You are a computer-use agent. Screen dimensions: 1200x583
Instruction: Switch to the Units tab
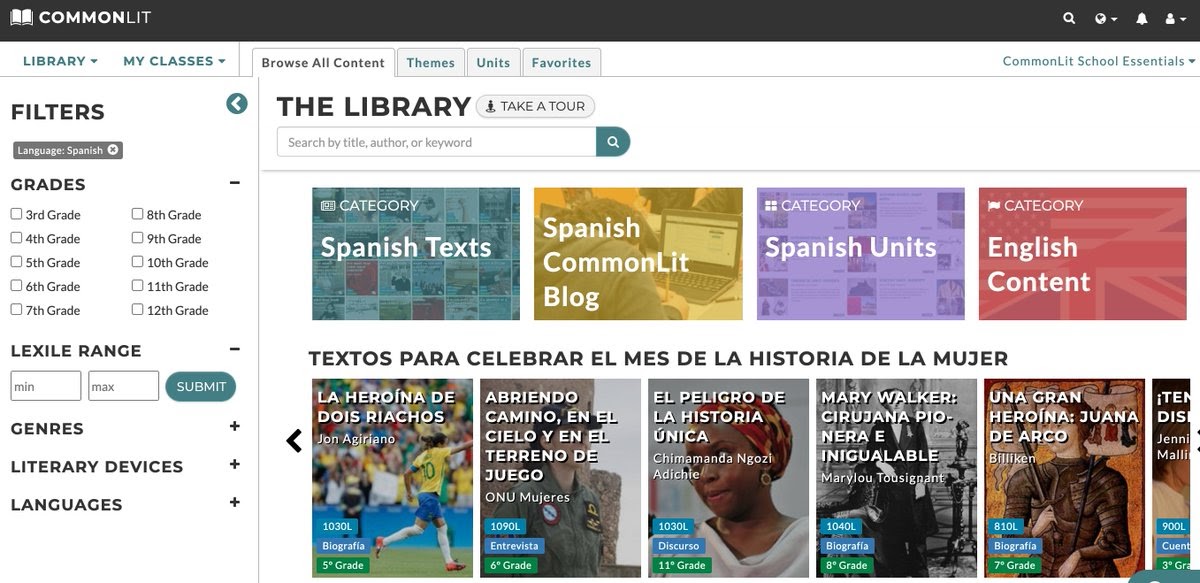(x=493, y=62)
